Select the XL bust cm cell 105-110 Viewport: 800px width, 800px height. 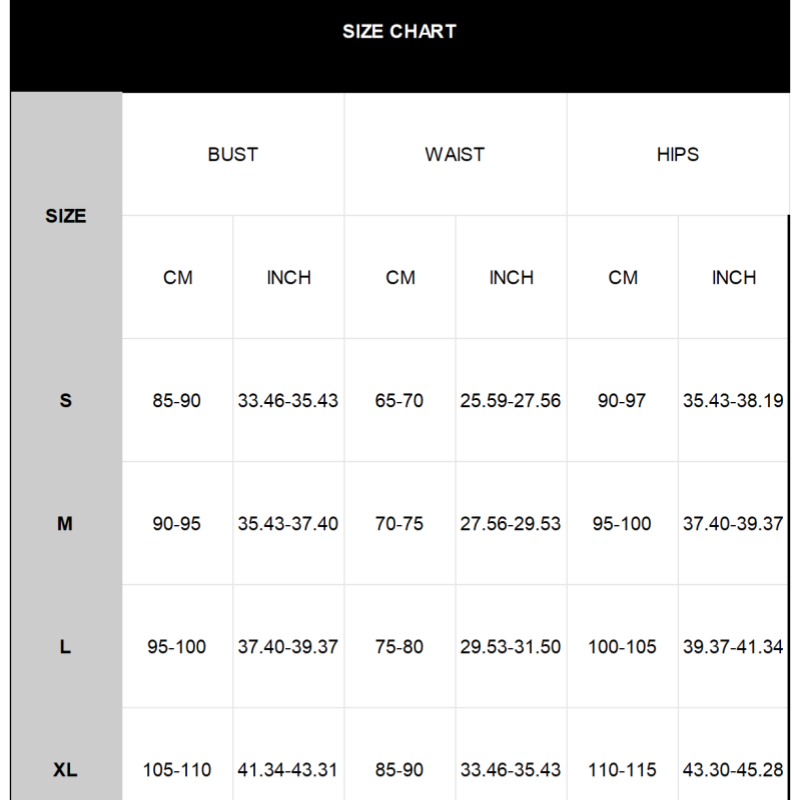click(177, 770)
